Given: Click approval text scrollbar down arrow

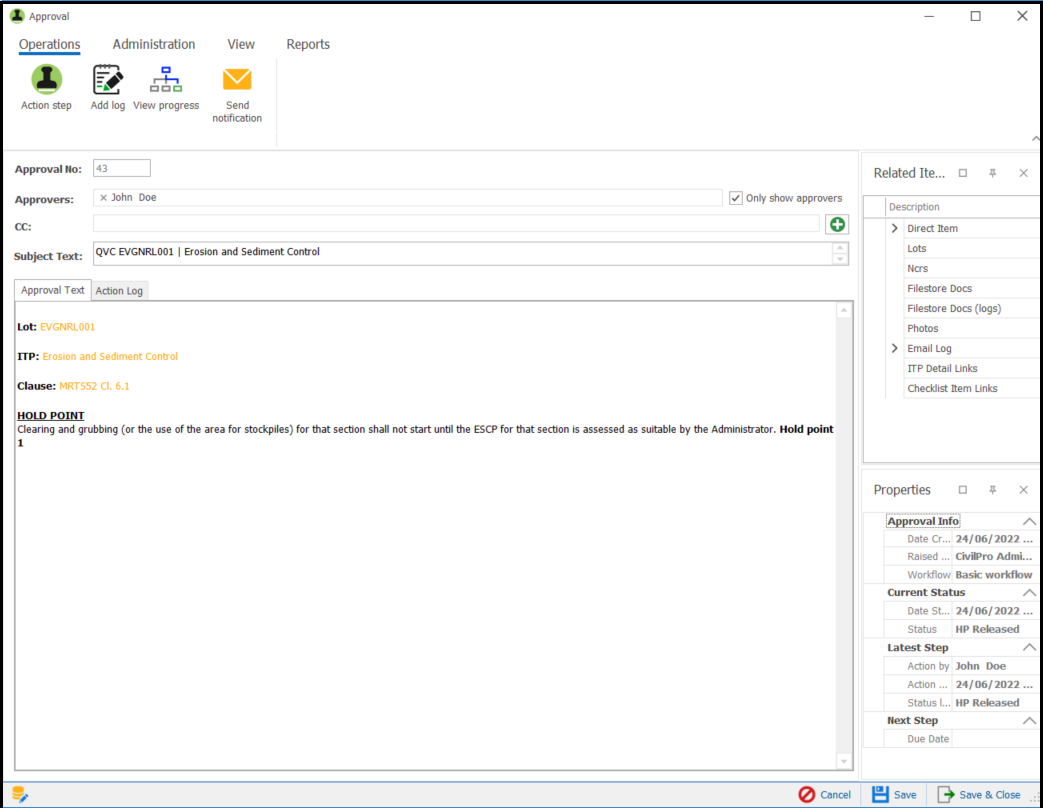Looking at the screenshot, I should tap(843, 761).
